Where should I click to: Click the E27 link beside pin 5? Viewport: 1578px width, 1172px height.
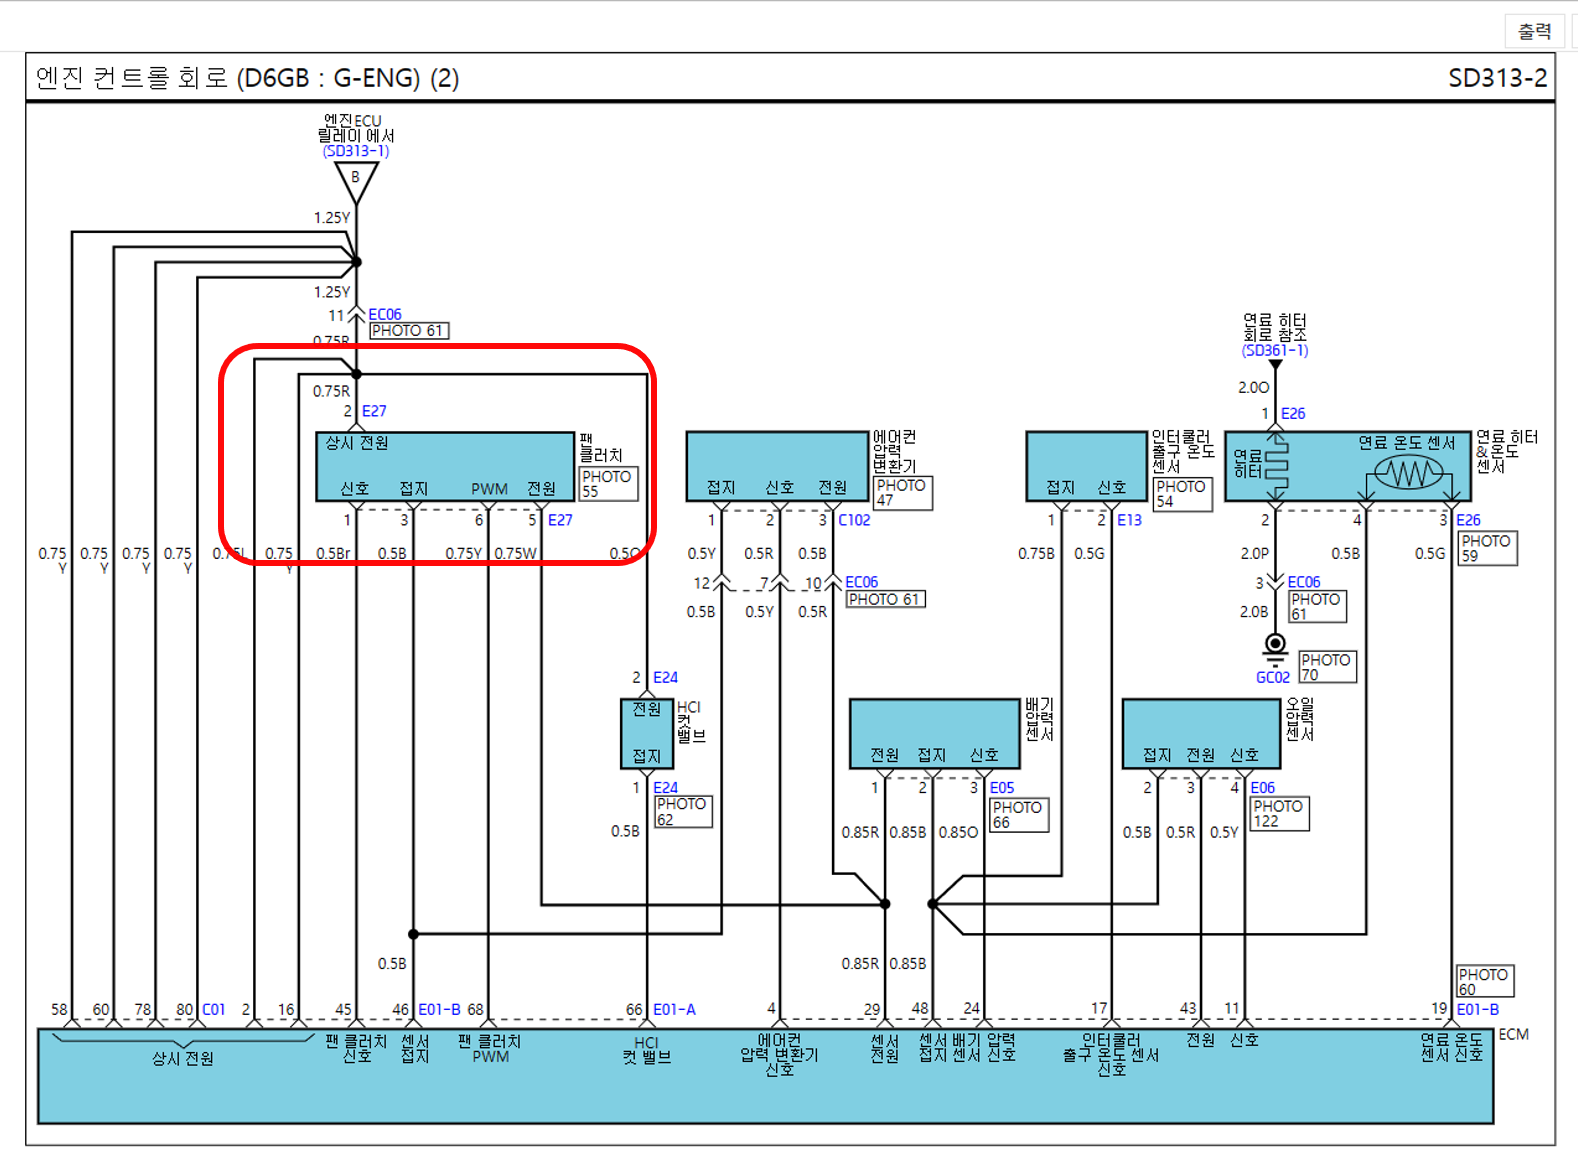[560, 520]
